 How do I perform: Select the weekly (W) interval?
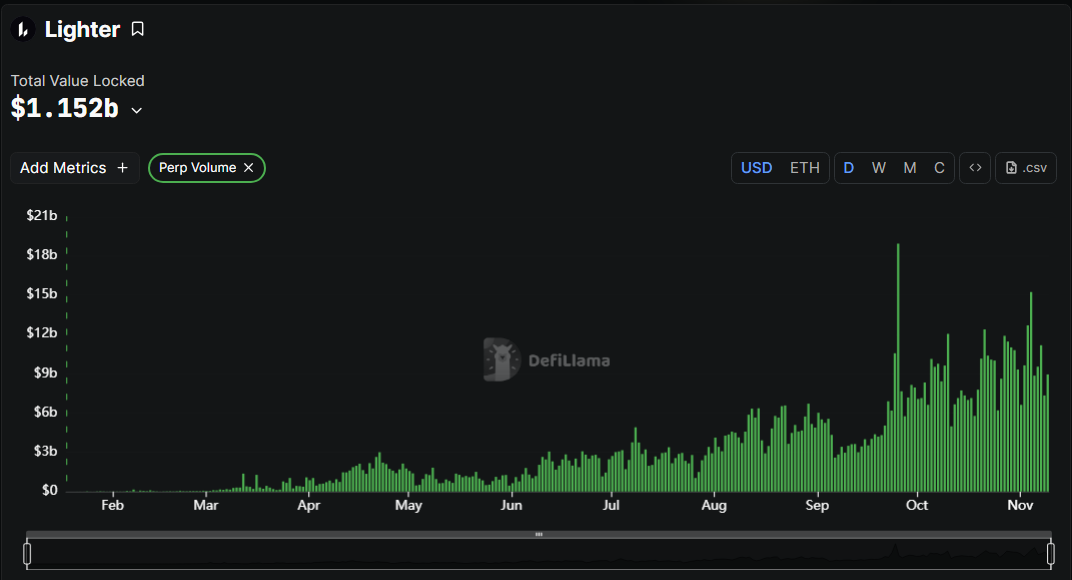pyautogui.click(x=879, y=168)
